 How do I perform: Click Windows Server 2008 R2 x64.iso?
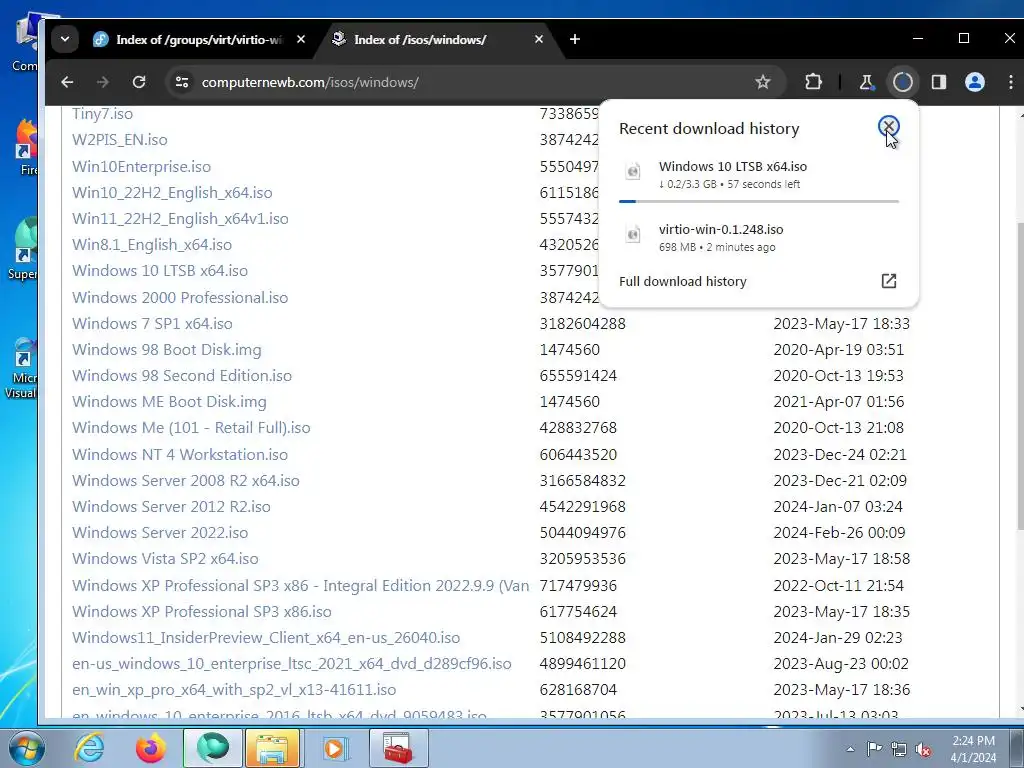coord(185,481)
